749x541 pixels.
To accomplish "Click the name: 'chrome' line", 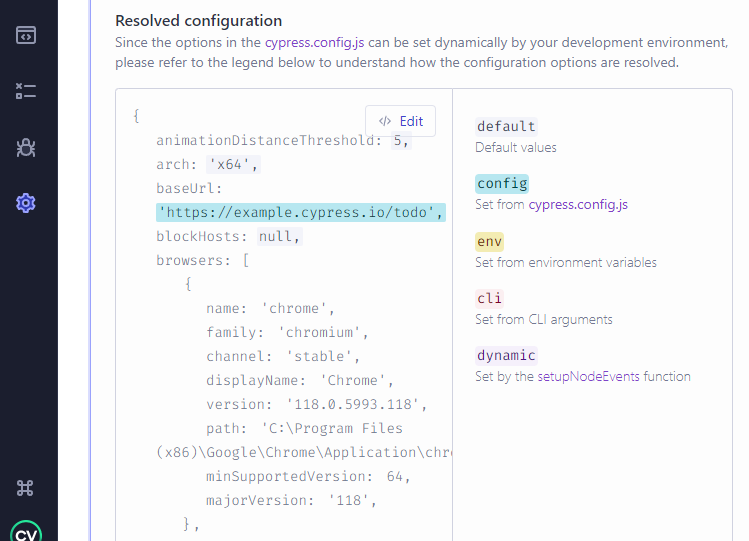I will (x=270, y=308).
